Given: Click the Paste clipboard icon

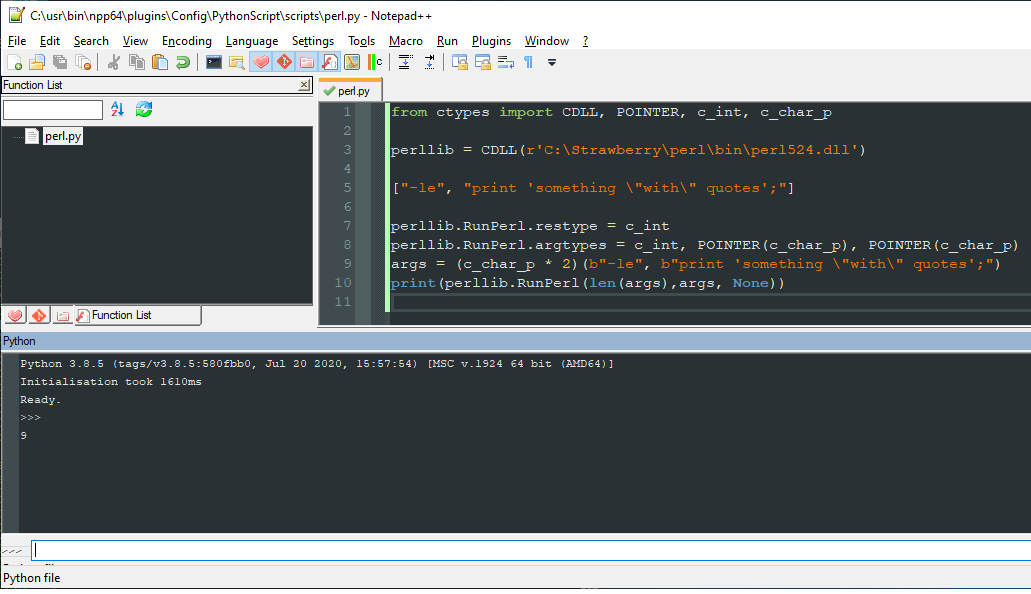Looking at the screenshot, I should (160, 62).
